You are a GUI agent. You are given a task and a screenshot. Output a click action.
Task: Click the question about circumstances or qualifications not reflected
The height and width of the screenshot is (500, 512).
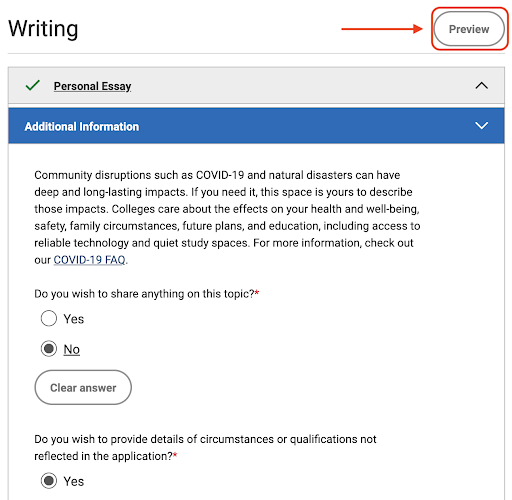pos(205,447)
